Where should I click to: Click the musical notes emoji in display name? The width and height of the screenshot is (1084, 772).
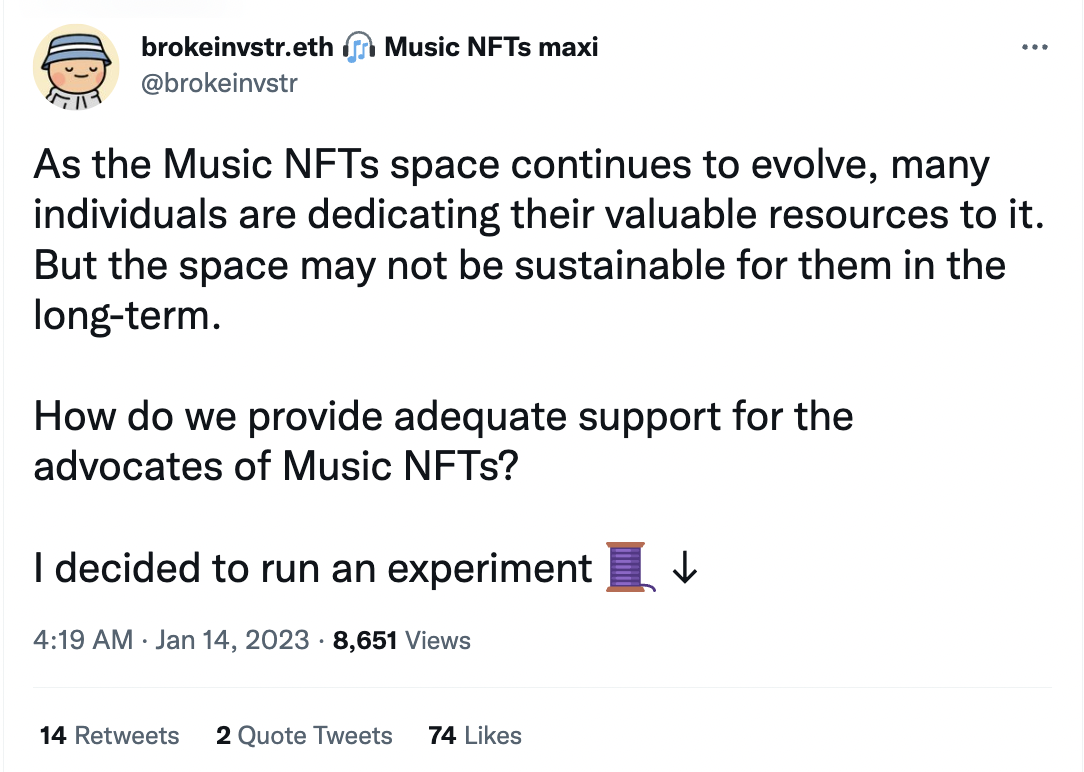click(x=360, y=46)
